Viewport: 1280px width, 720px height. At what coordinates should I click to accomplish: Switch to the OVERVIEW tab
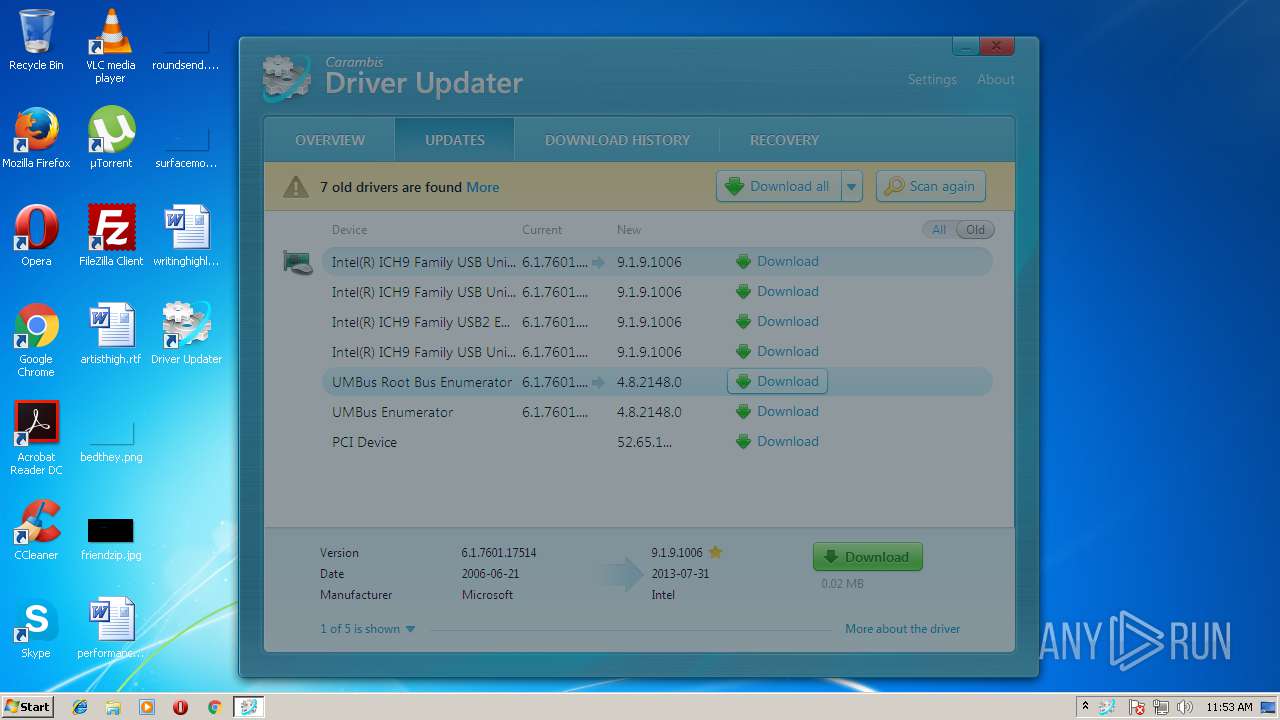pos(330,140)
